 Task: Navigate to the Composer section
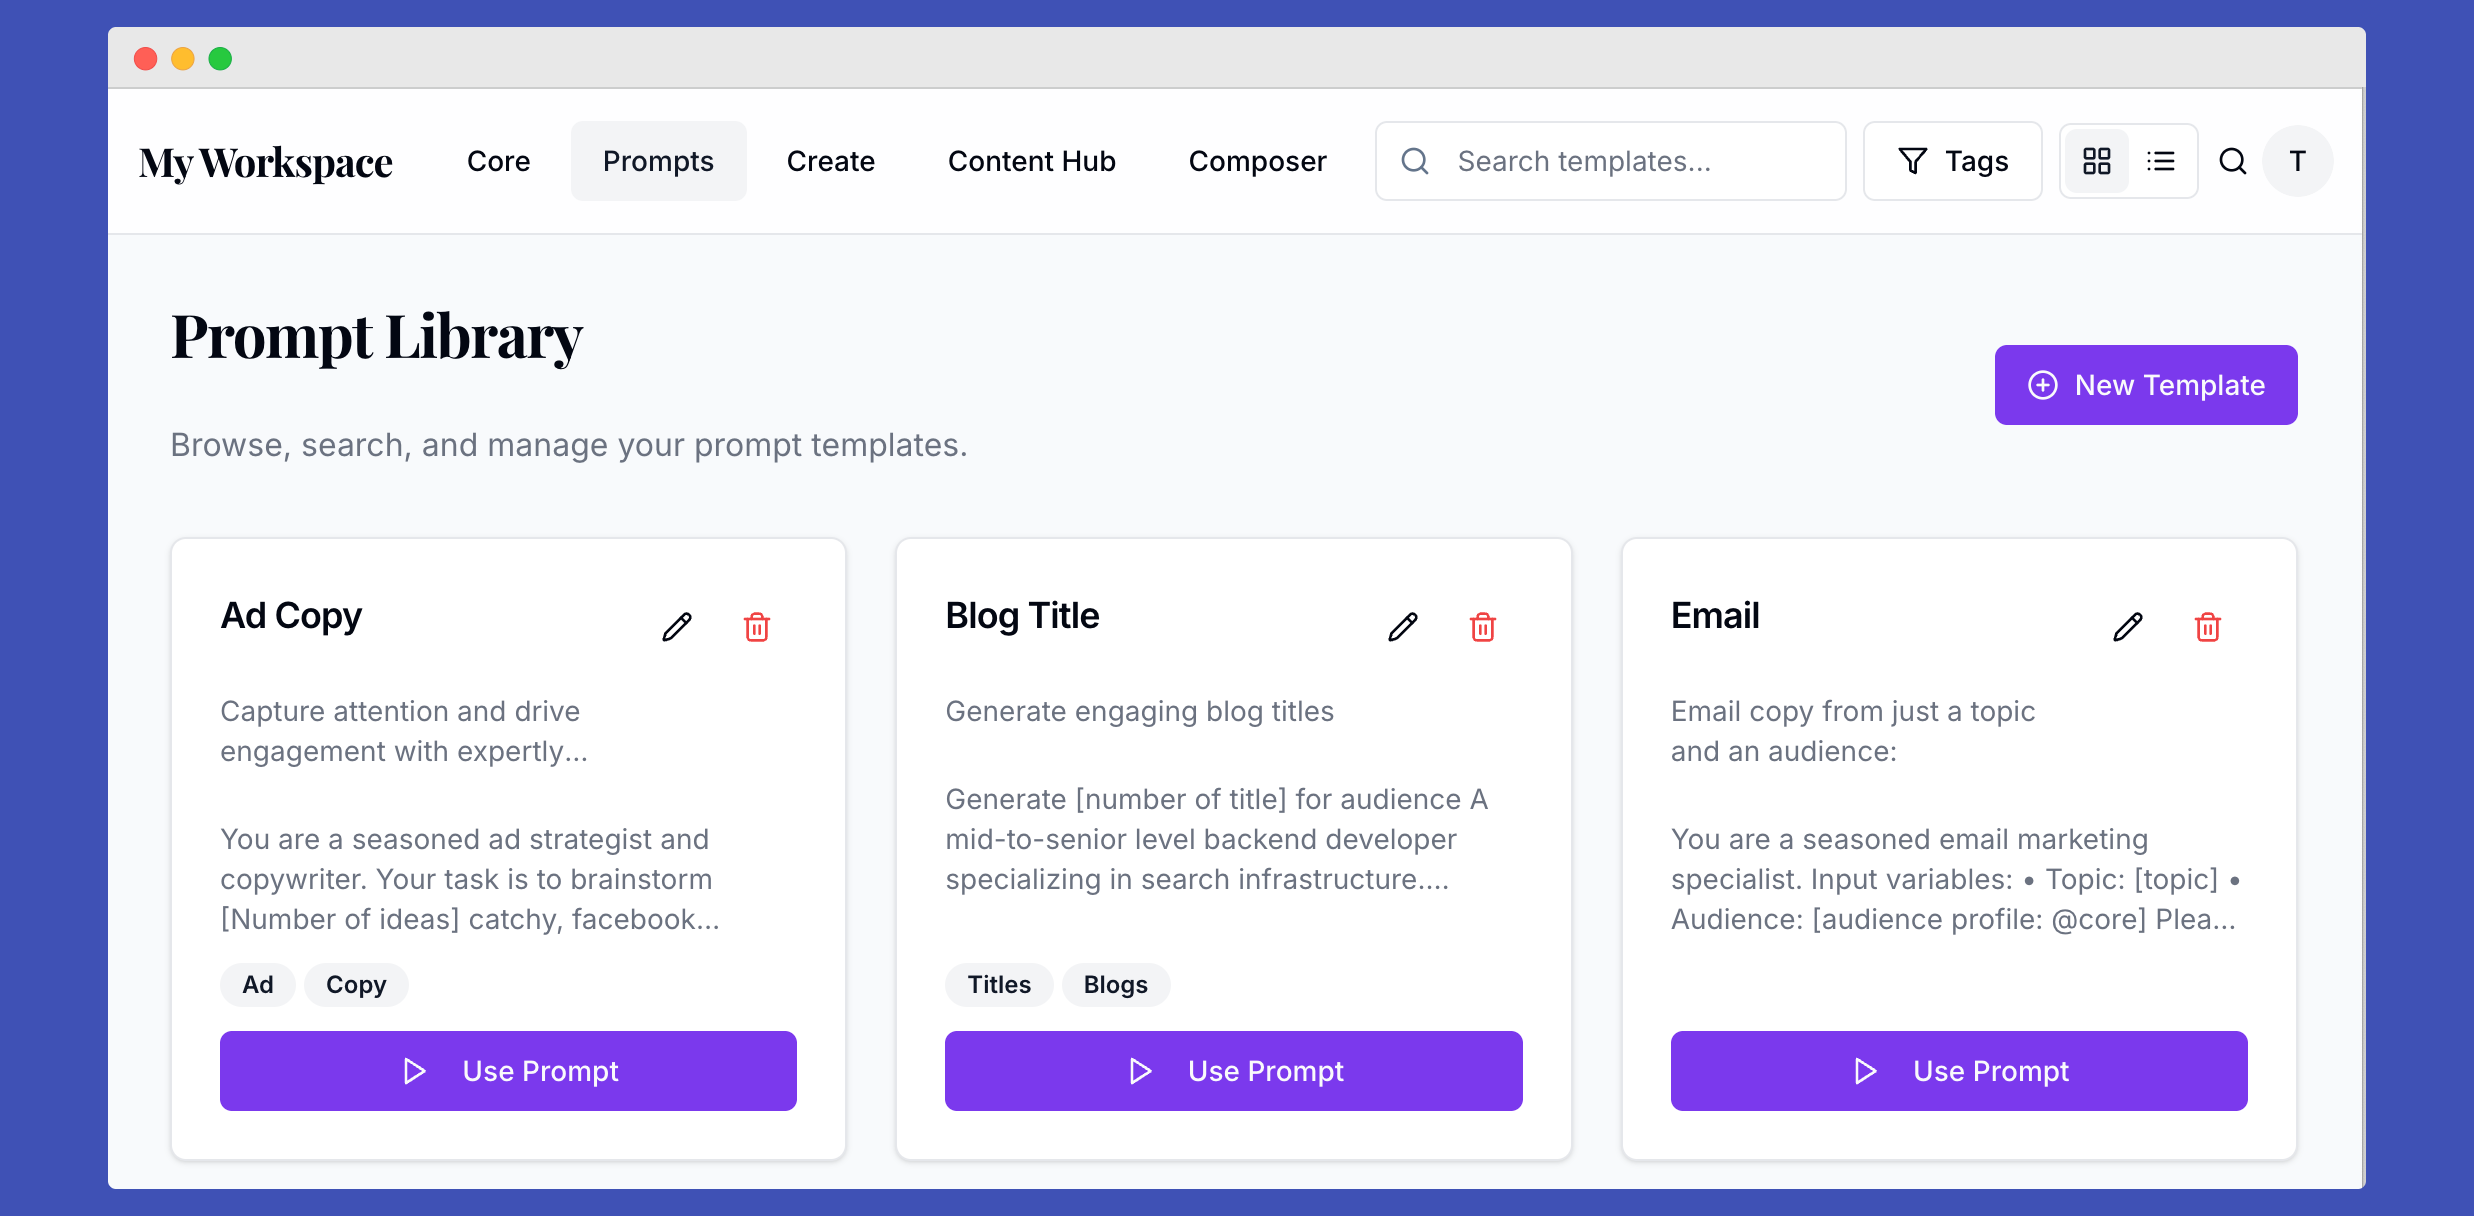tap(1257, 161)
